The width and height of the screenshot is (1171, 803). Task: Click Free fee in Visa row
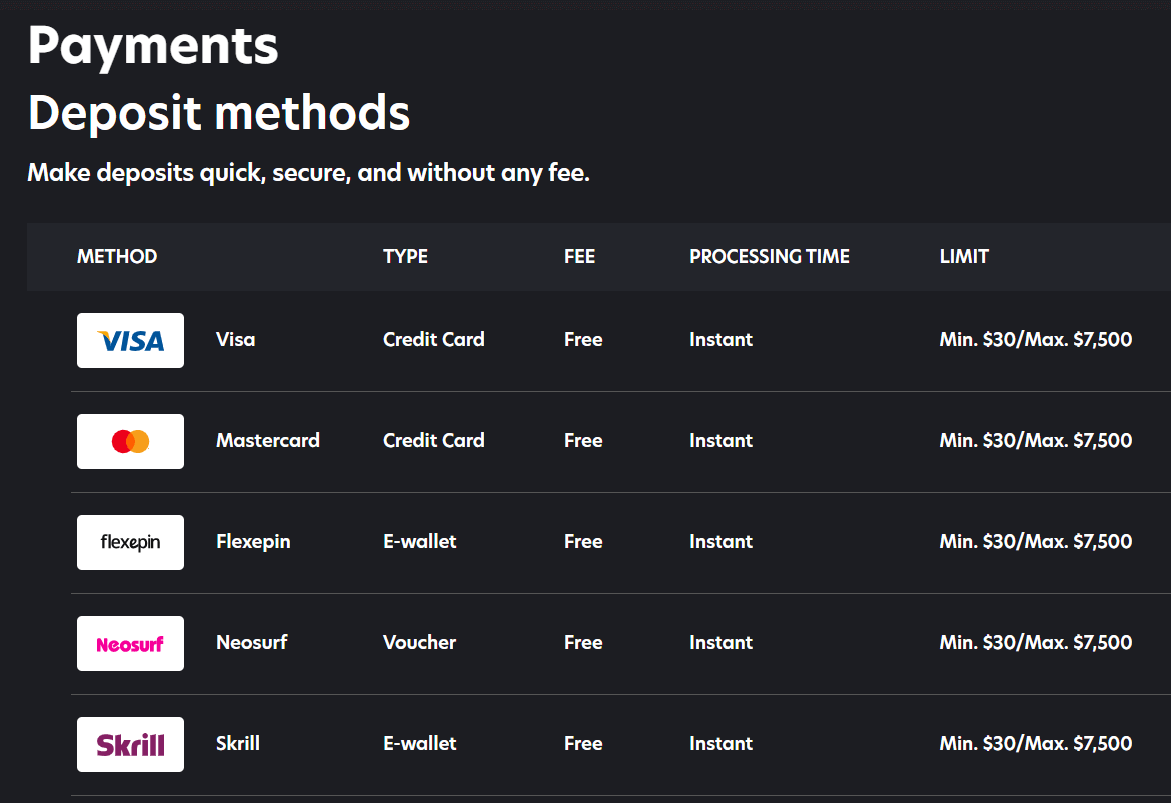coord(583,339)
